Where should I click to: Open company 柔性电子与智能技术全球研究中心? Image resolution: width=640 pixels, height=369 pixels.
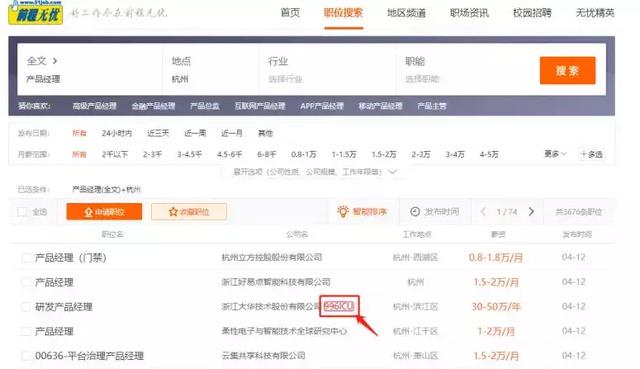pos(284,331)
